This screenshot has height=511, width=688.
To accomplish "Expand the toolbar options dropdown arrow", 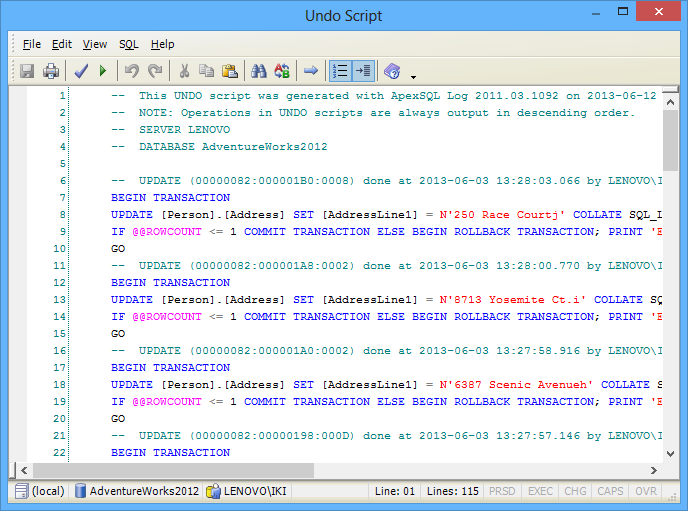I will pos(413,75).
